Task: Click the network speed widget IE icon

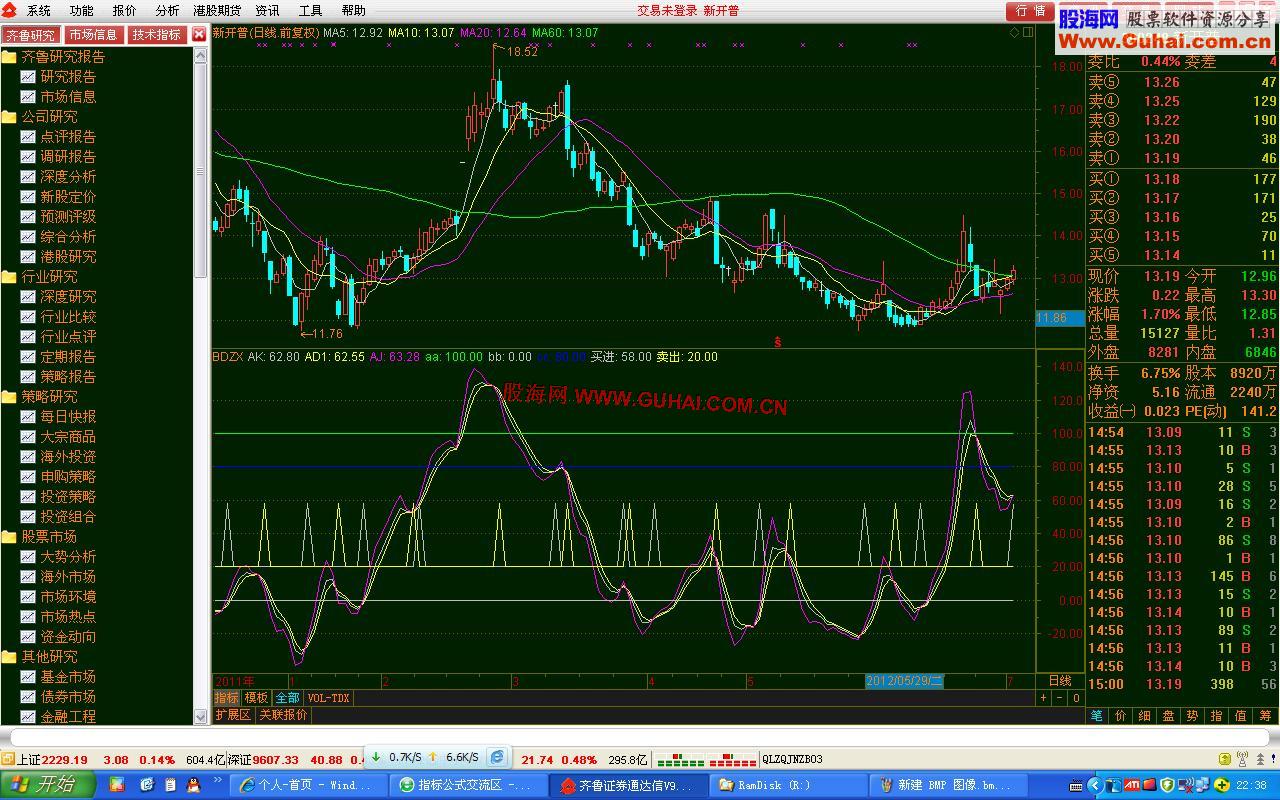Action: (497, 757)
